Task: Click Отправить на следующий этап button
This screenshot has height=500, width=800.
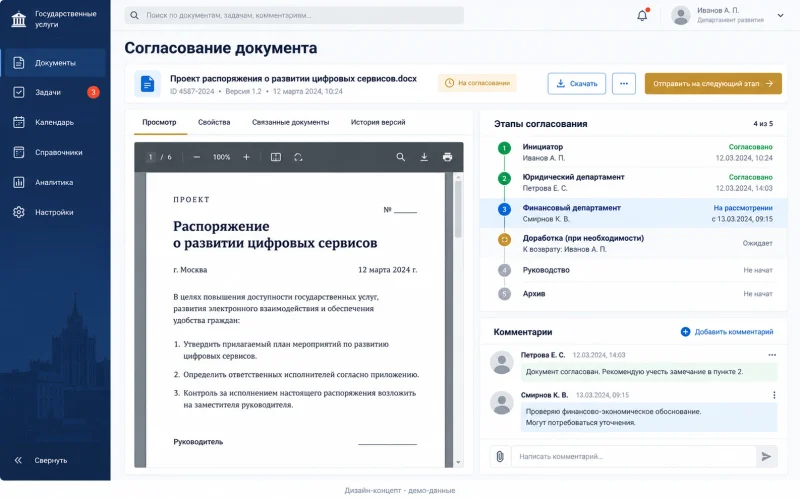Action: pos(713,84)
